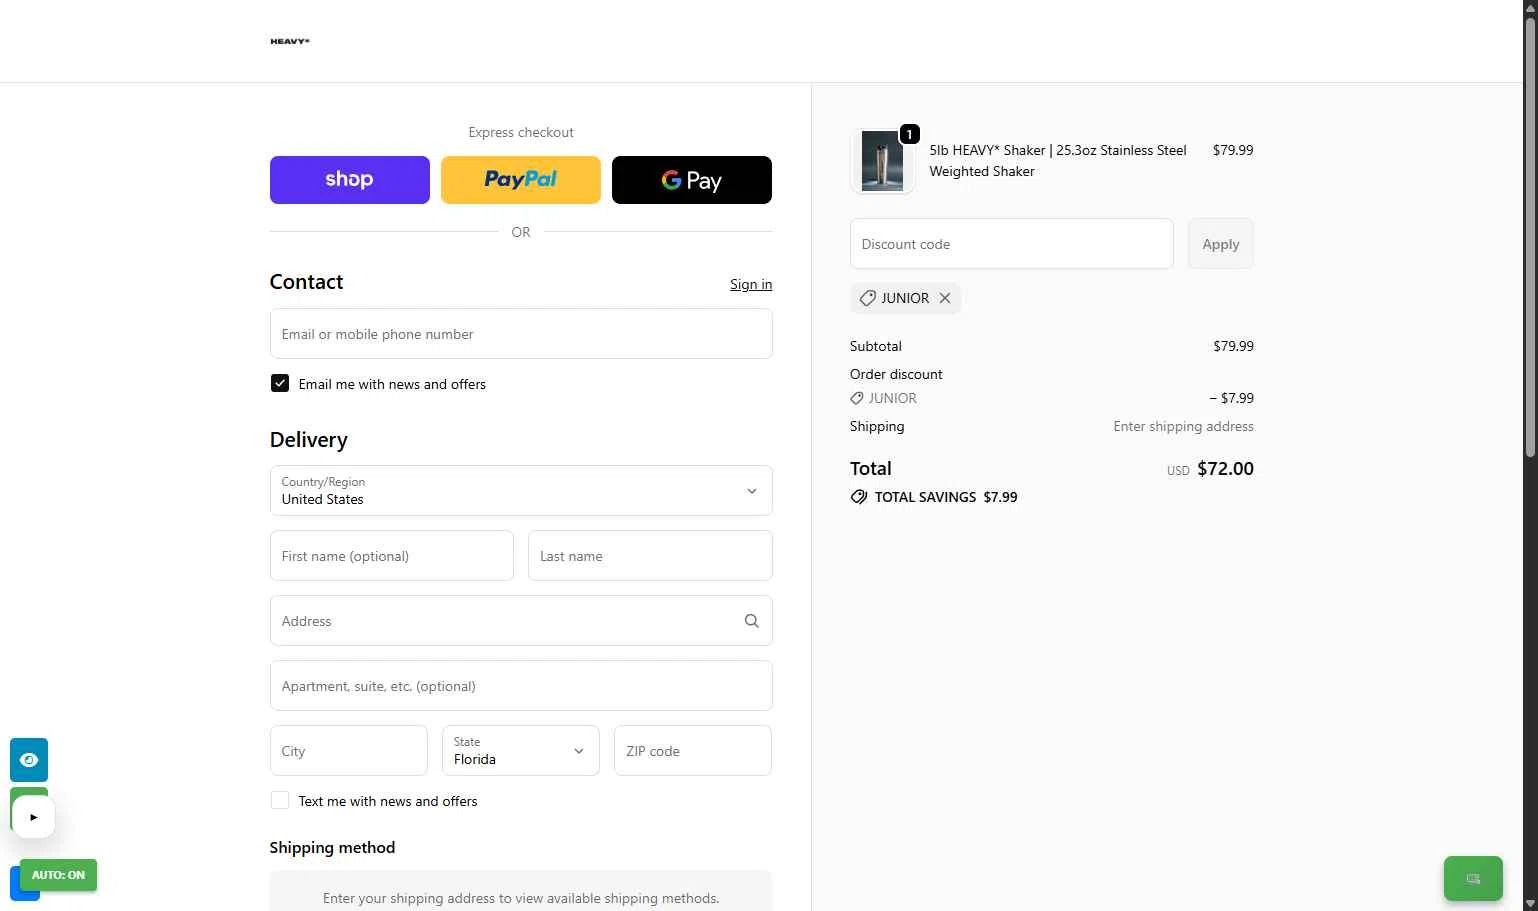The height and width of the screenshot is (911, 1538).
Task: Click the blue eye overlay button
Action: click(x=29, y=760)
